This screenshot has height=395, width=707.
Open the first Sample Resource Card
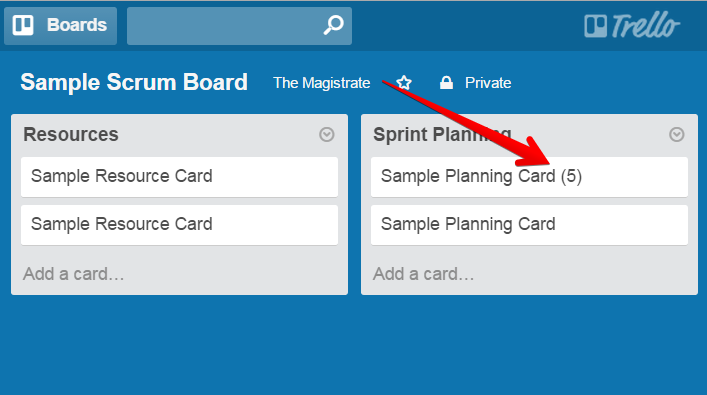click(x=179, y=177)
